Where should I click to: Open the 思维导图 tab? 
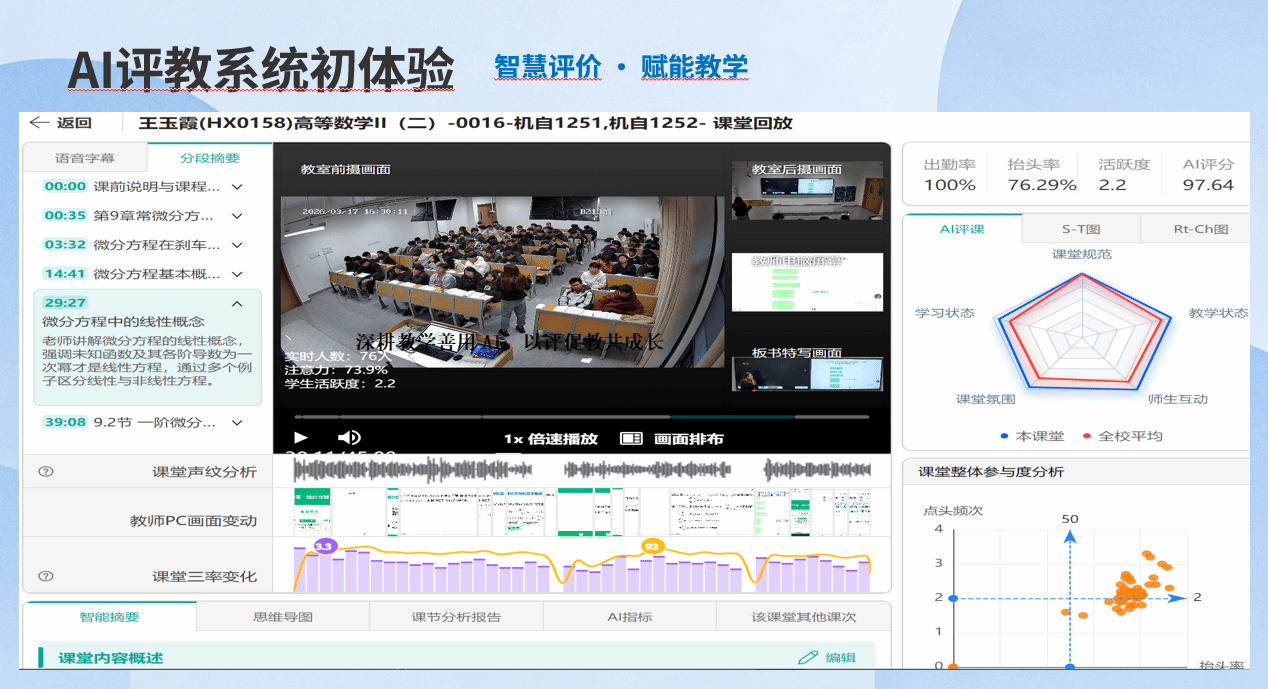(283, 617)
